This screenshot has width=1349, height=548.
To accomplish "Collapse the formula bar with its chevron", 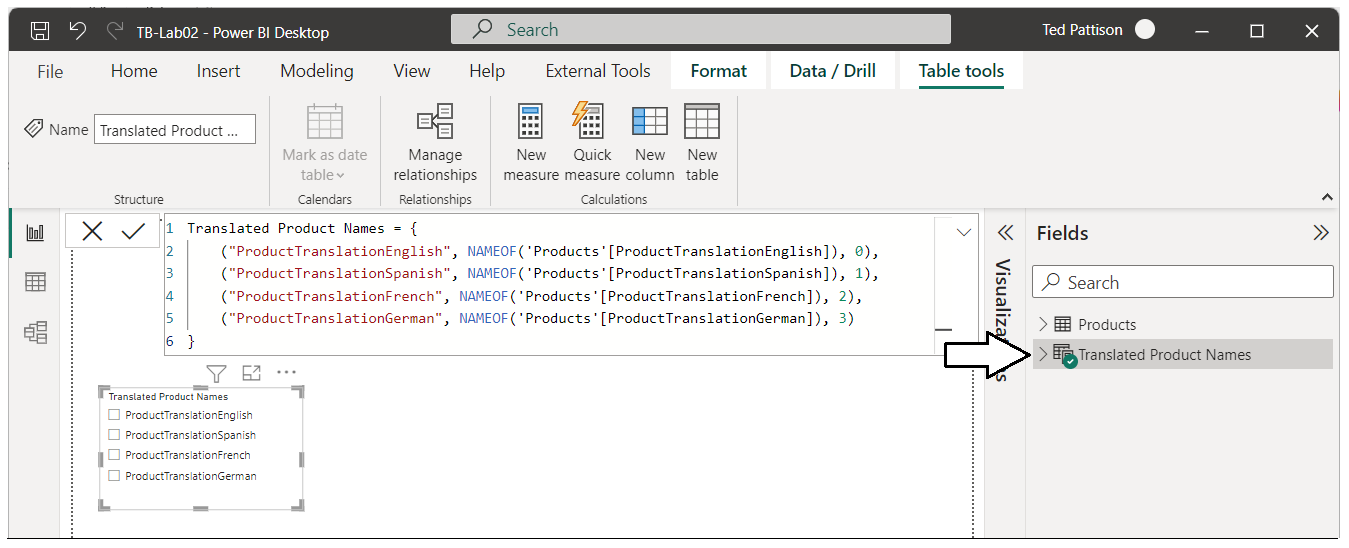I will [x=964, y=232].
